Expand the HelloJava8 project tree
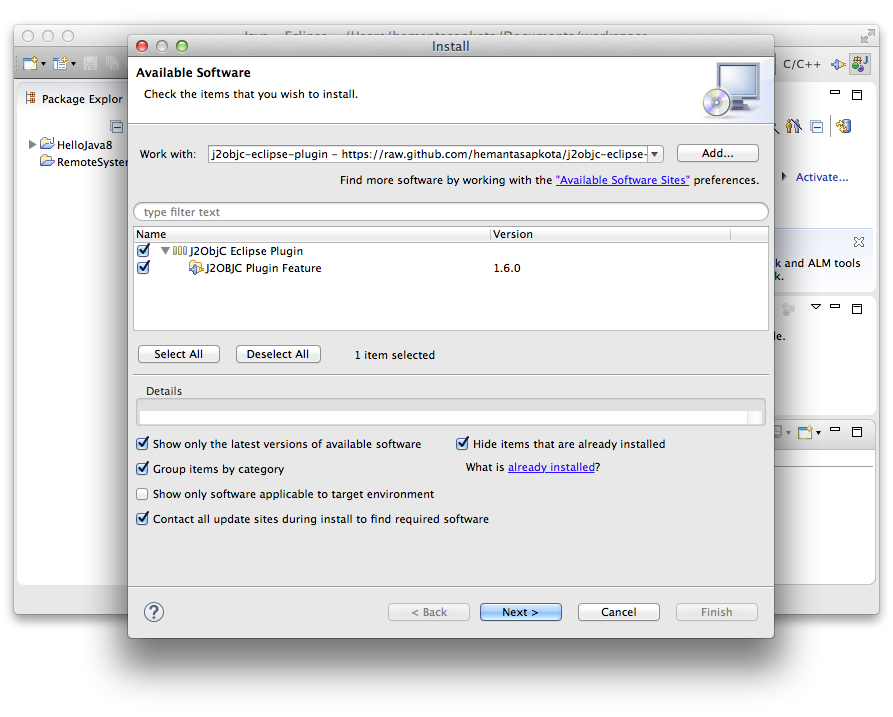Screen dimensions: 893x717 coord(32,145)
